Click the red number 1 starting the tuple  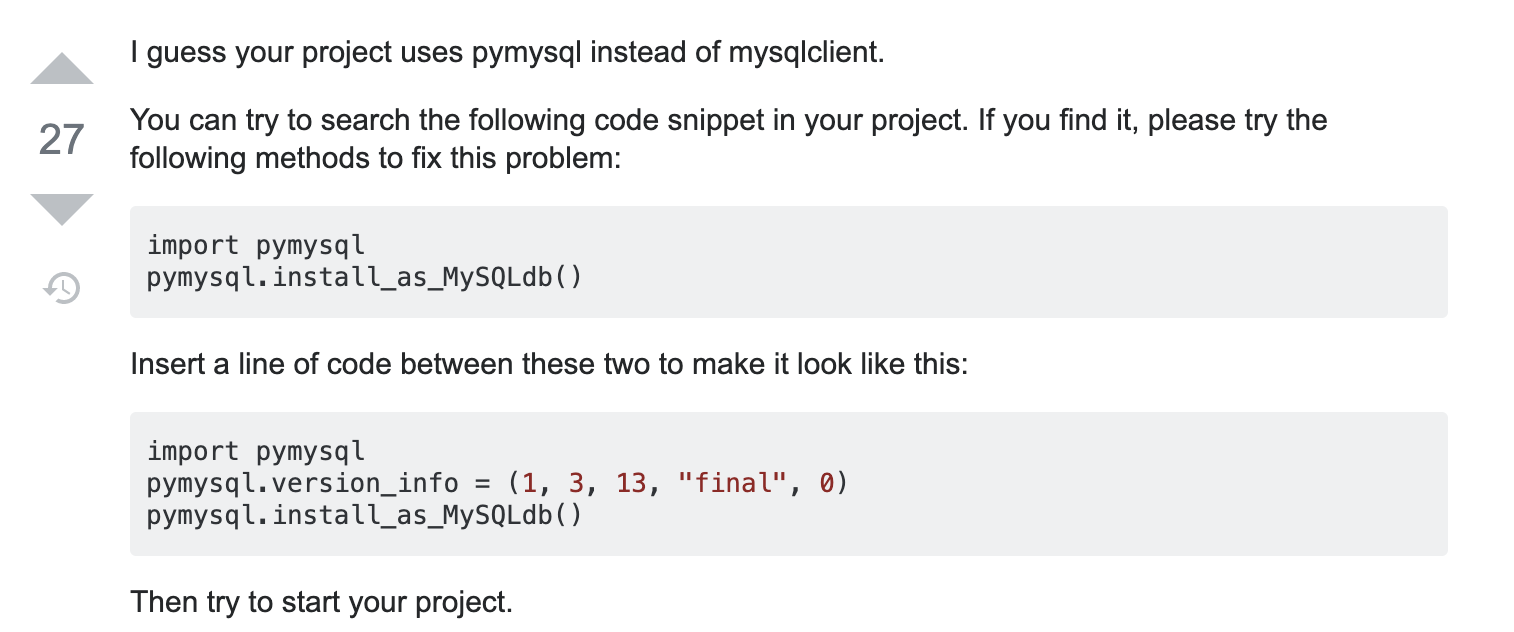pyautogui.click(x=530, y=484)
